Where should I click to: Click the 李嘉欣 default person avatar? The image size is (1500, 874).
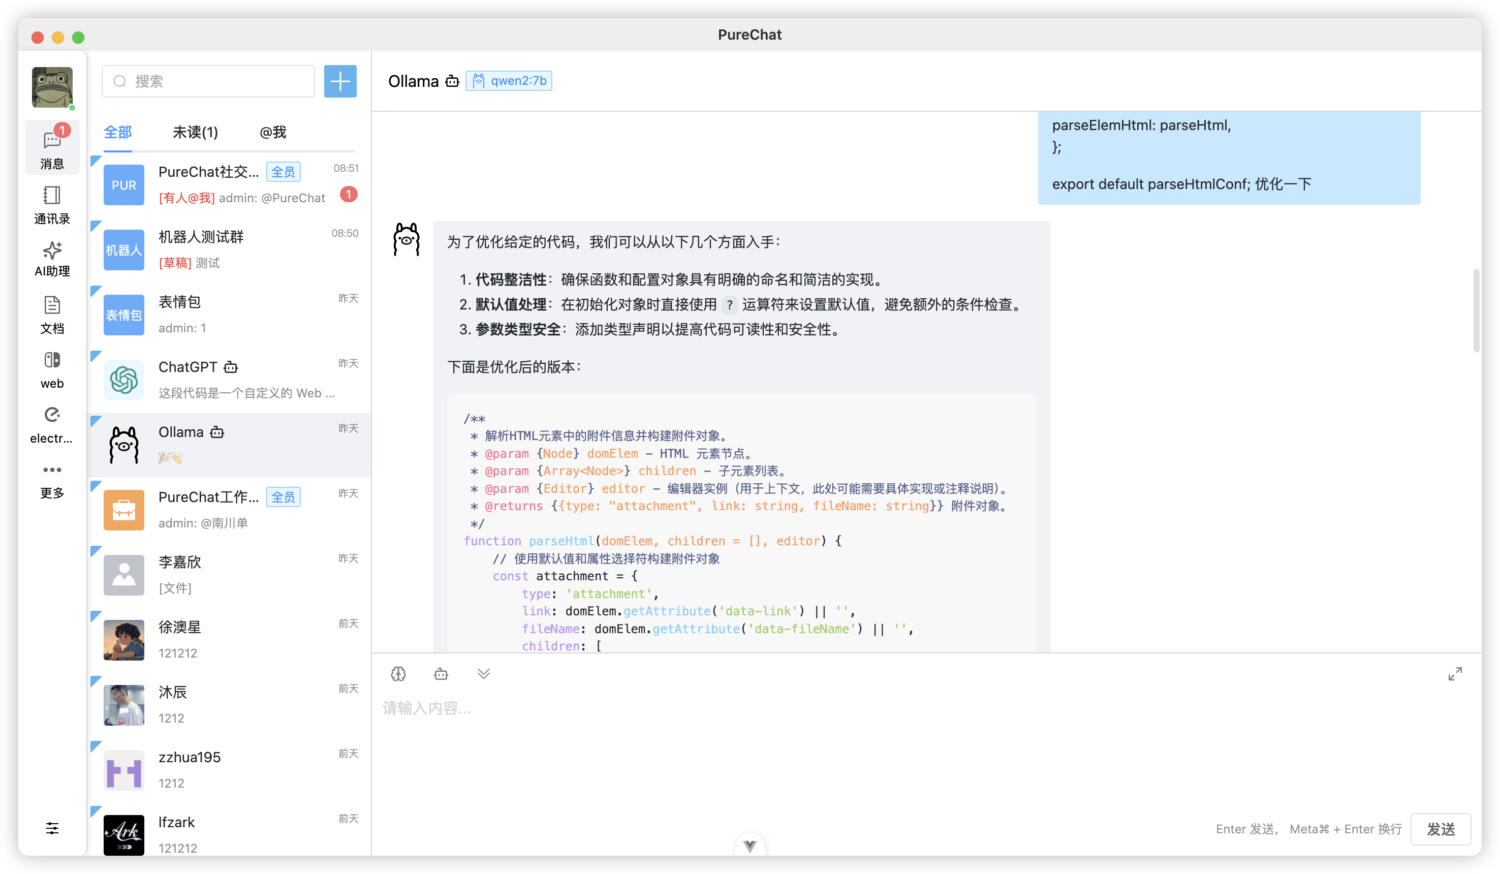coord(124,575)
